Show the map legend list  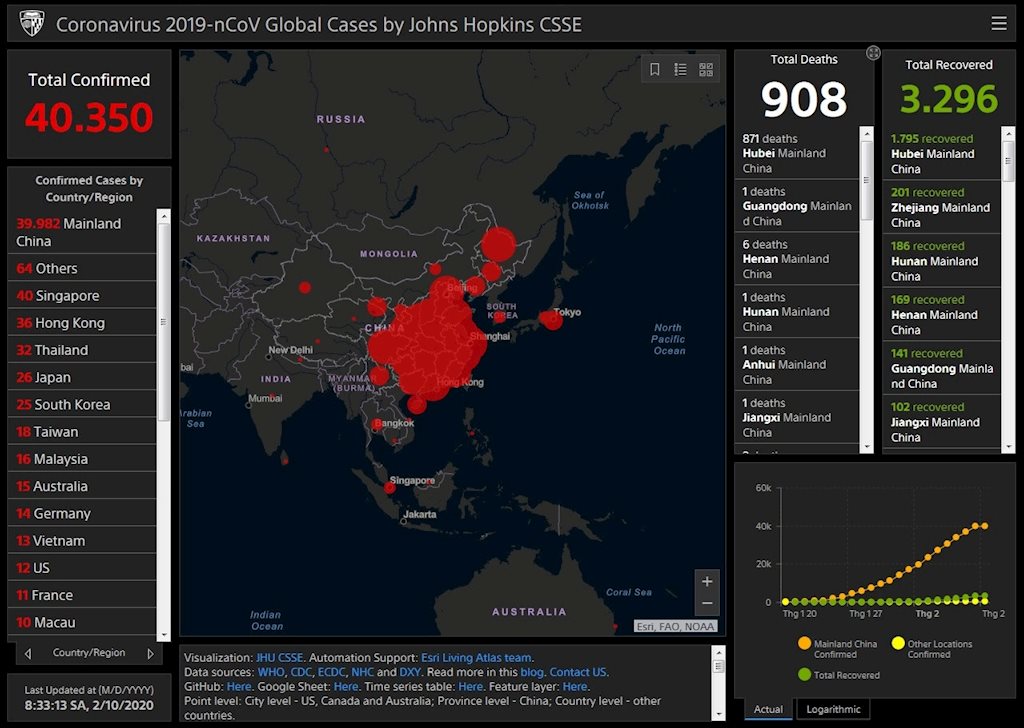coord(680,70)
